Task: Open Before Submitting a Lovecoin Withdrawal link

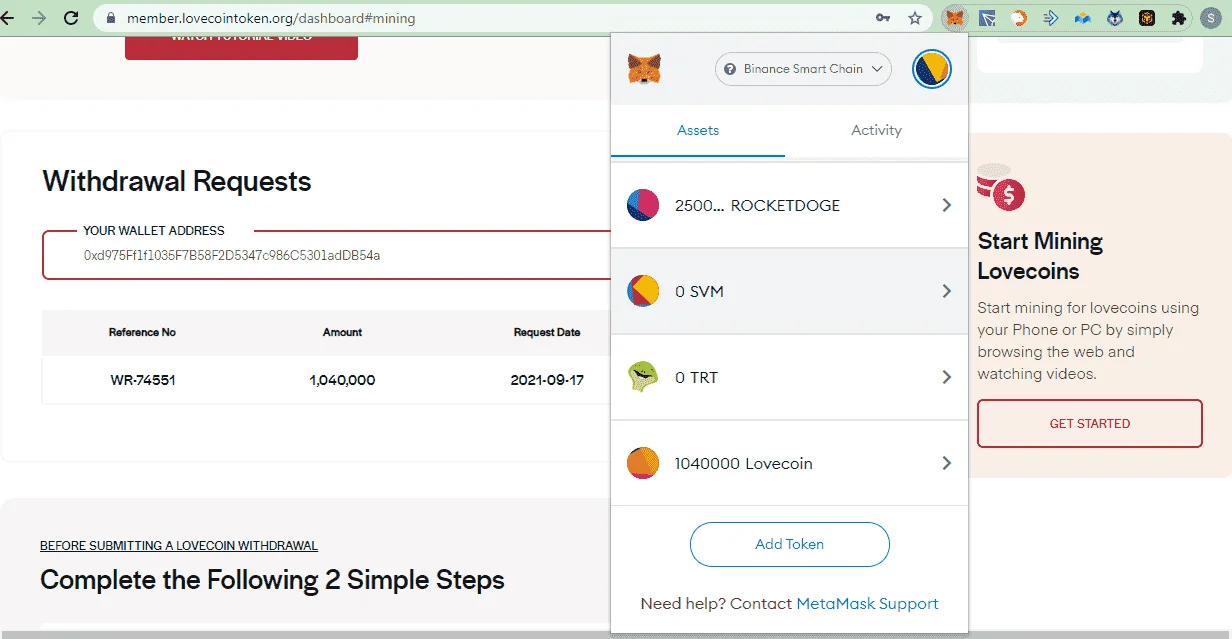Action: [x=179, y=546]
